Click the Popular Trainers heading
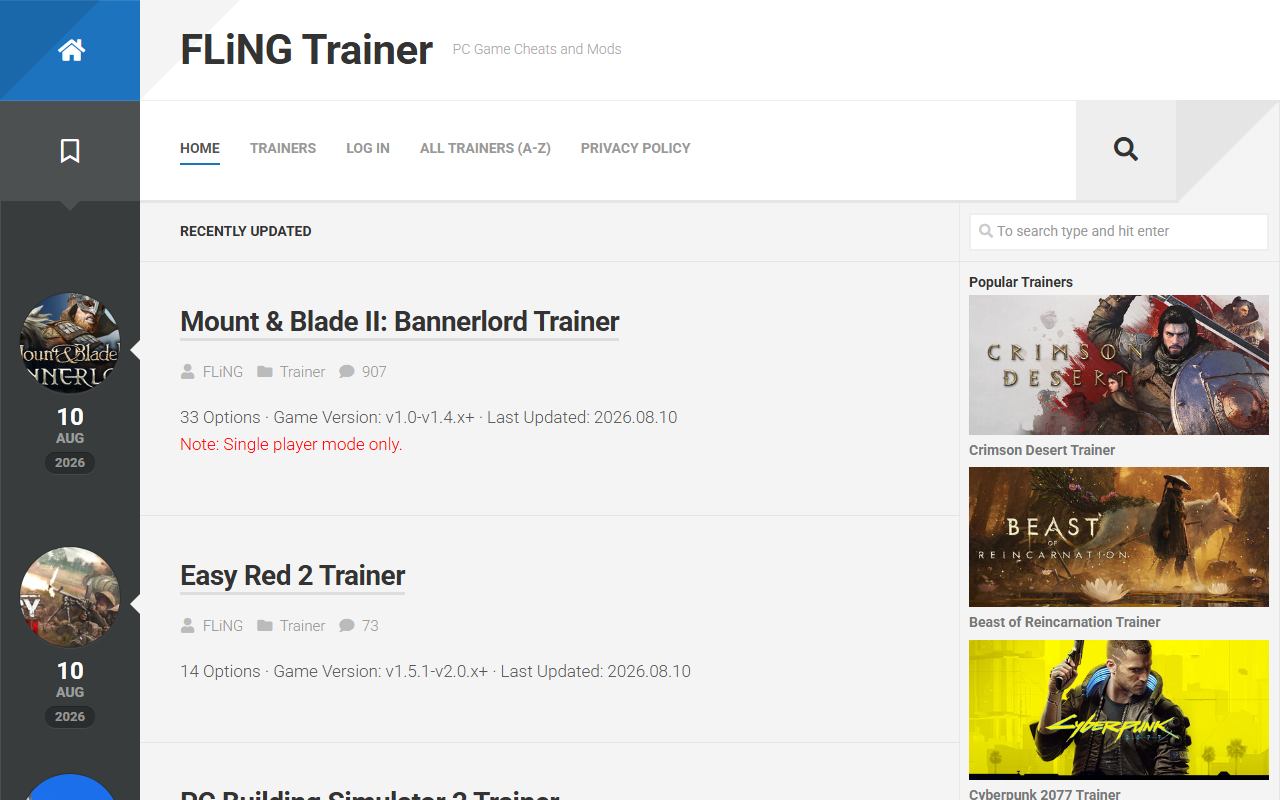Viewport: 1280px width, 800px height. click(1021, 282)
